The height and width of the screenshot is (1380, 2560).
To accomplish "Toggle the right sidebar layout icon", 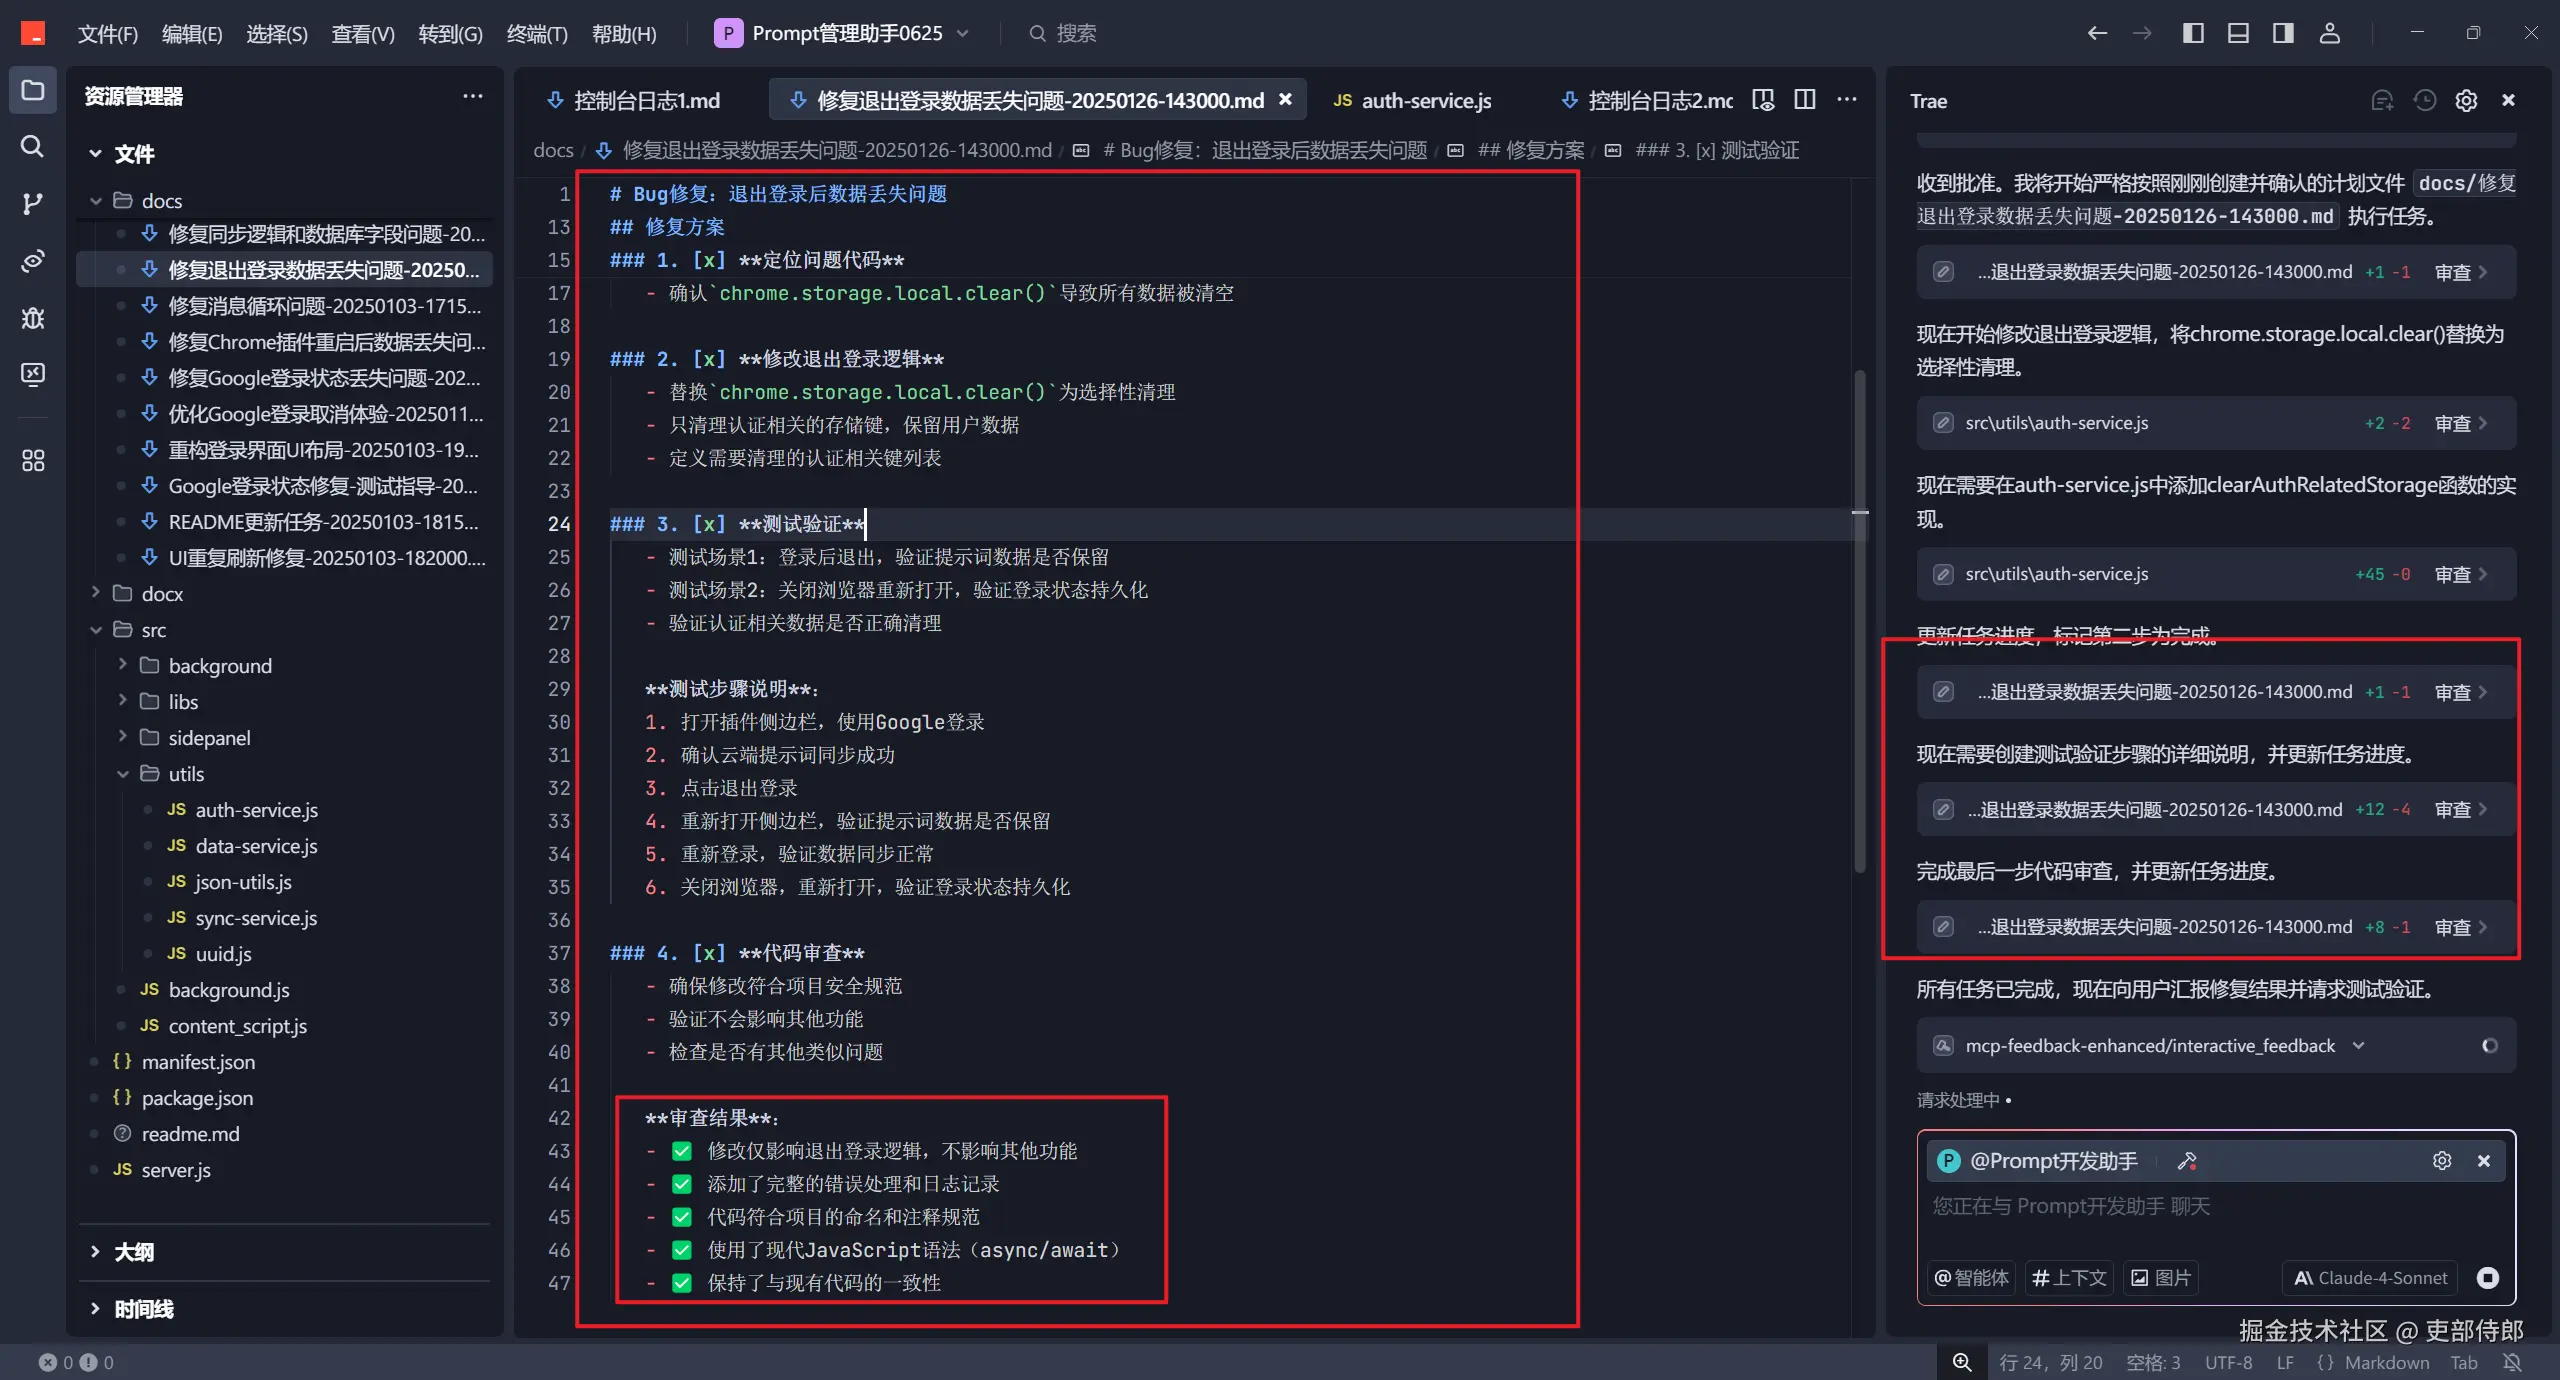I will coord(2283,33).
